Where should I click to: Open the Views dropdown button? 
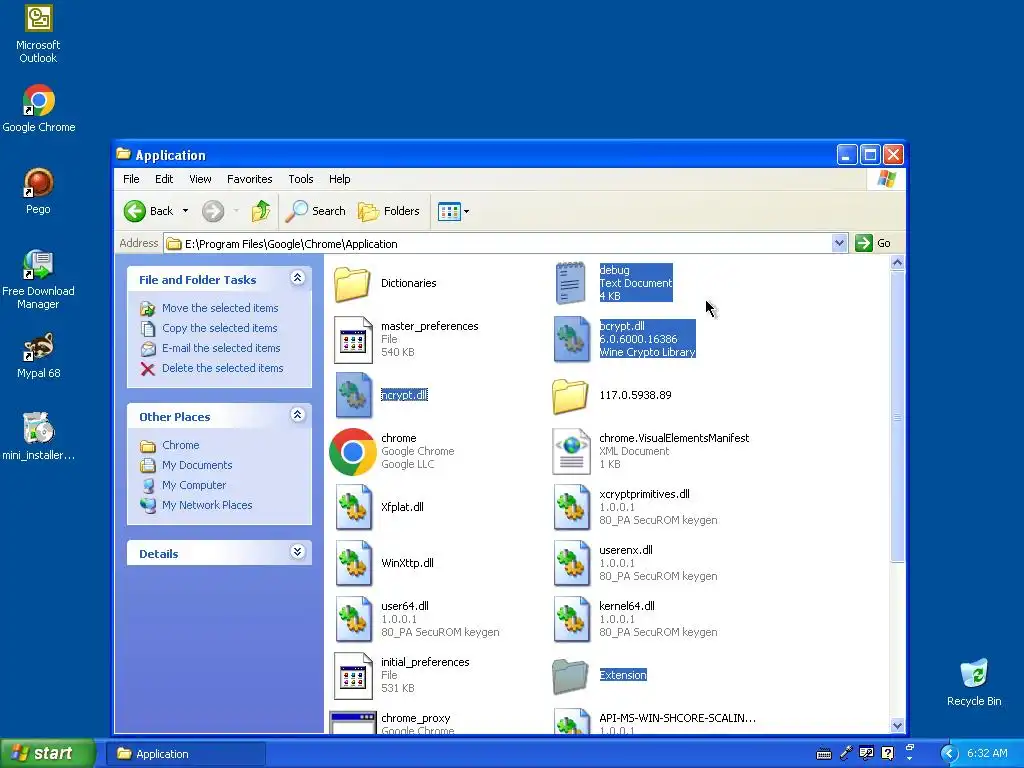[x=453, y=212]
